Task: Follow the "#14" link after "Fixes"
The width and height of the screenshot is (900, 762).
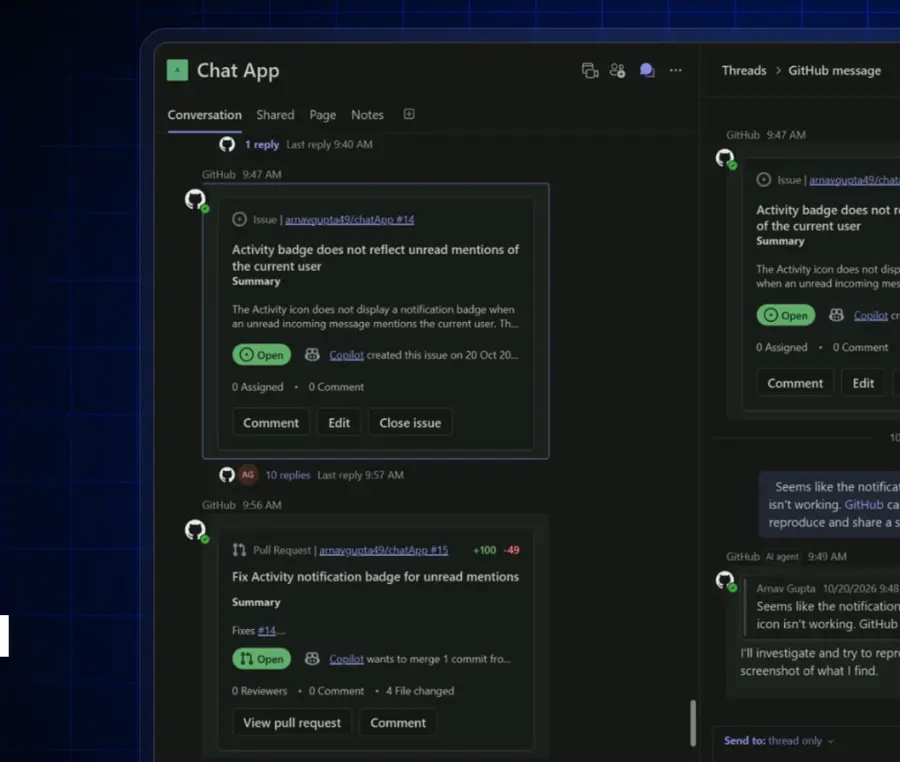Action: tap(266, 630)
